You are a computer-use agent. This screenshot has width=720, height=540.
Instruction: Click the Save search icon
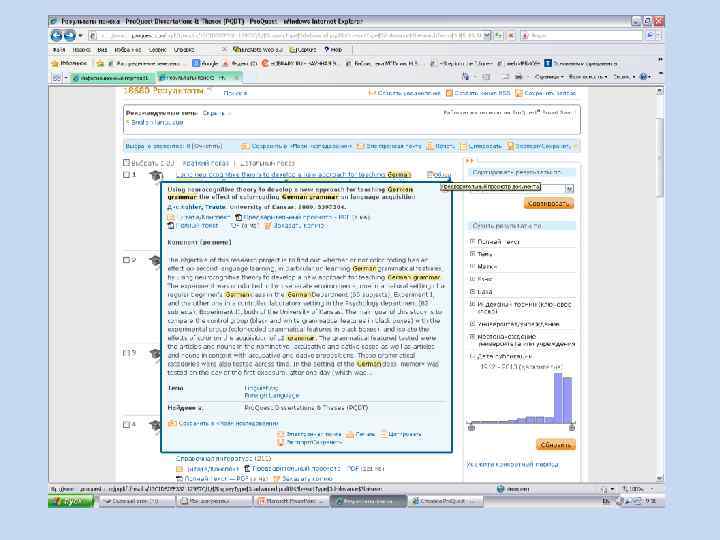click(x=519, y=93)
